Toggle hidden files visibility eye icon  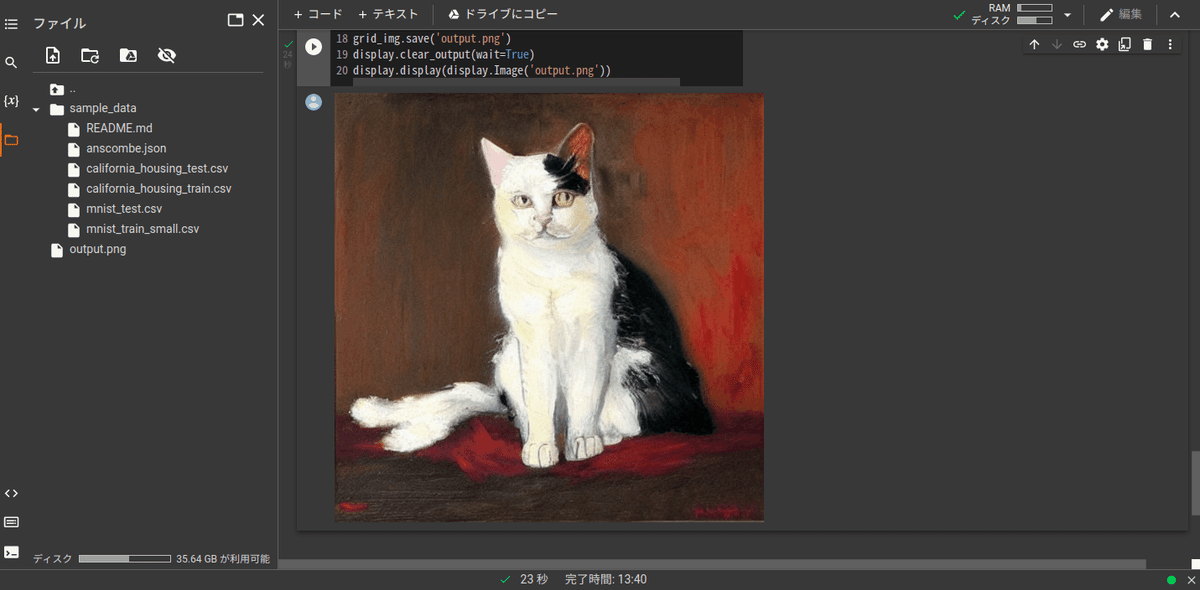tap(167, 56)
